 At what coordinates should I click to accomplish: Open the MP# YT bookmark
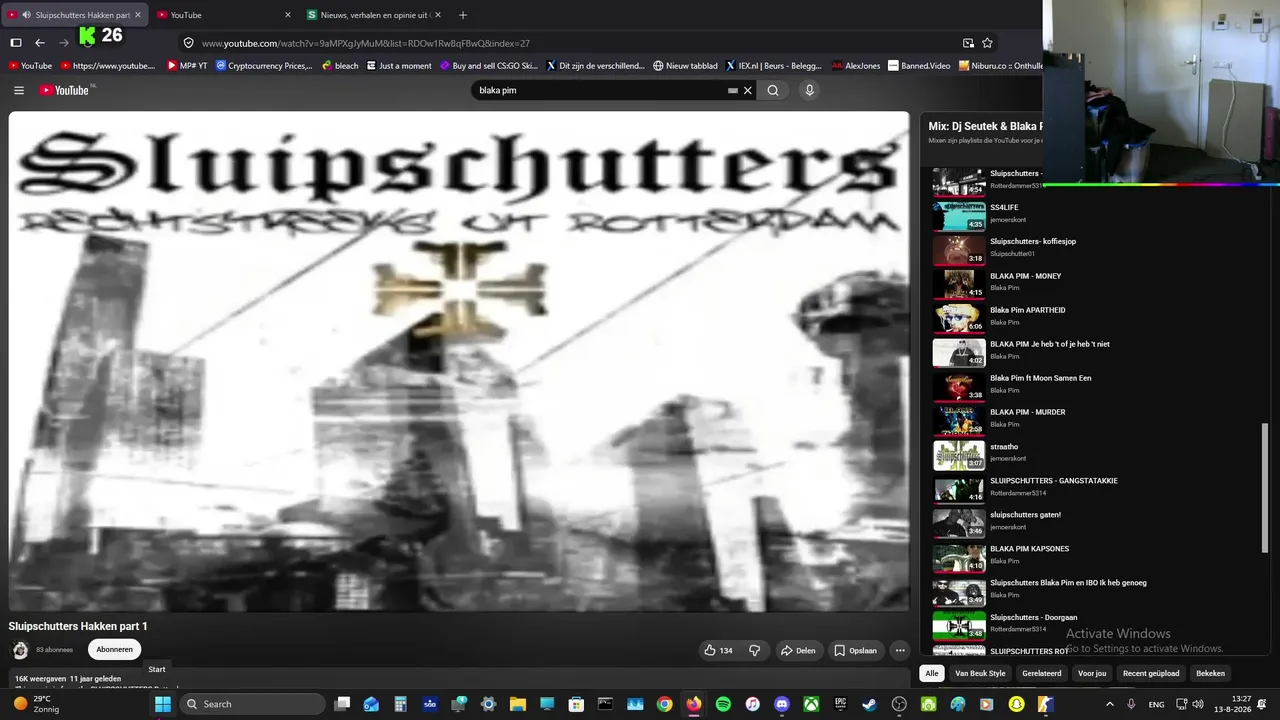click(187, 66)
